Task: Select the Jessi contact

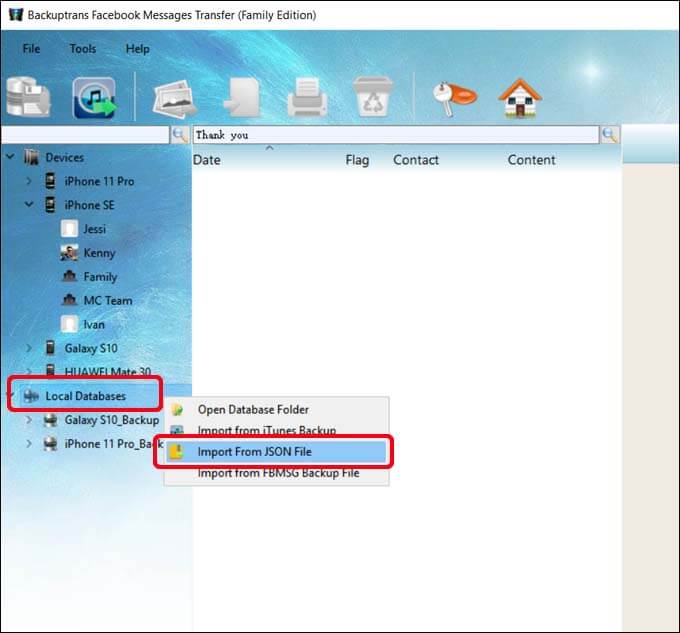Action: click(94, 229)
